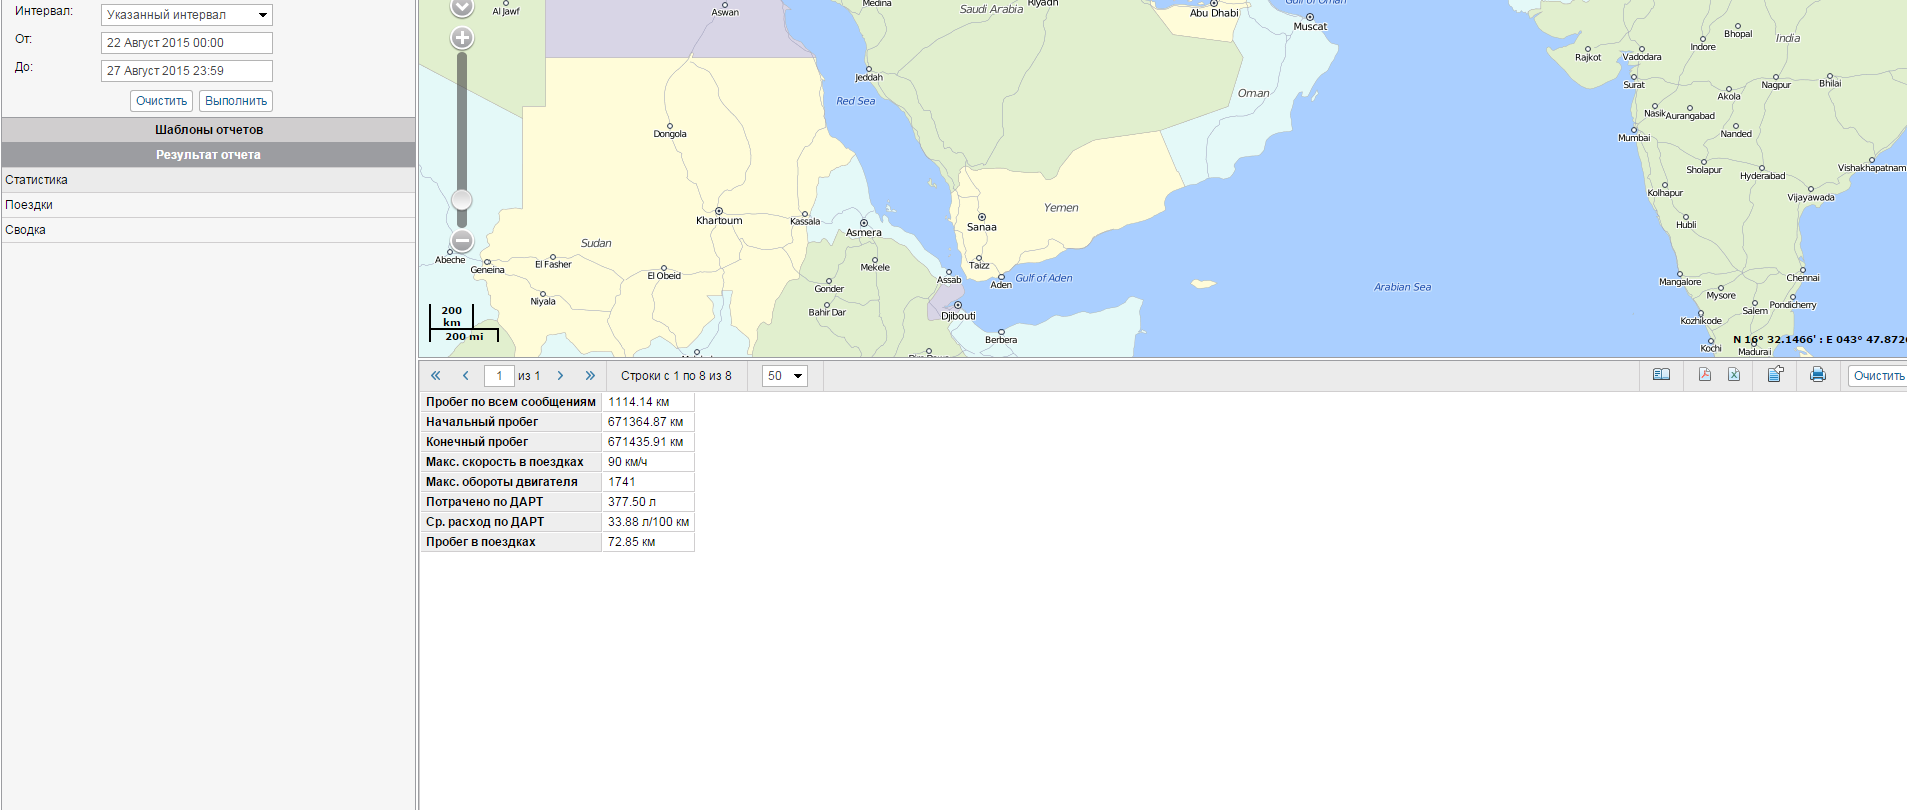Expand the Шаблоны отчетов section

pyautogui.click(x=208, y=130)
